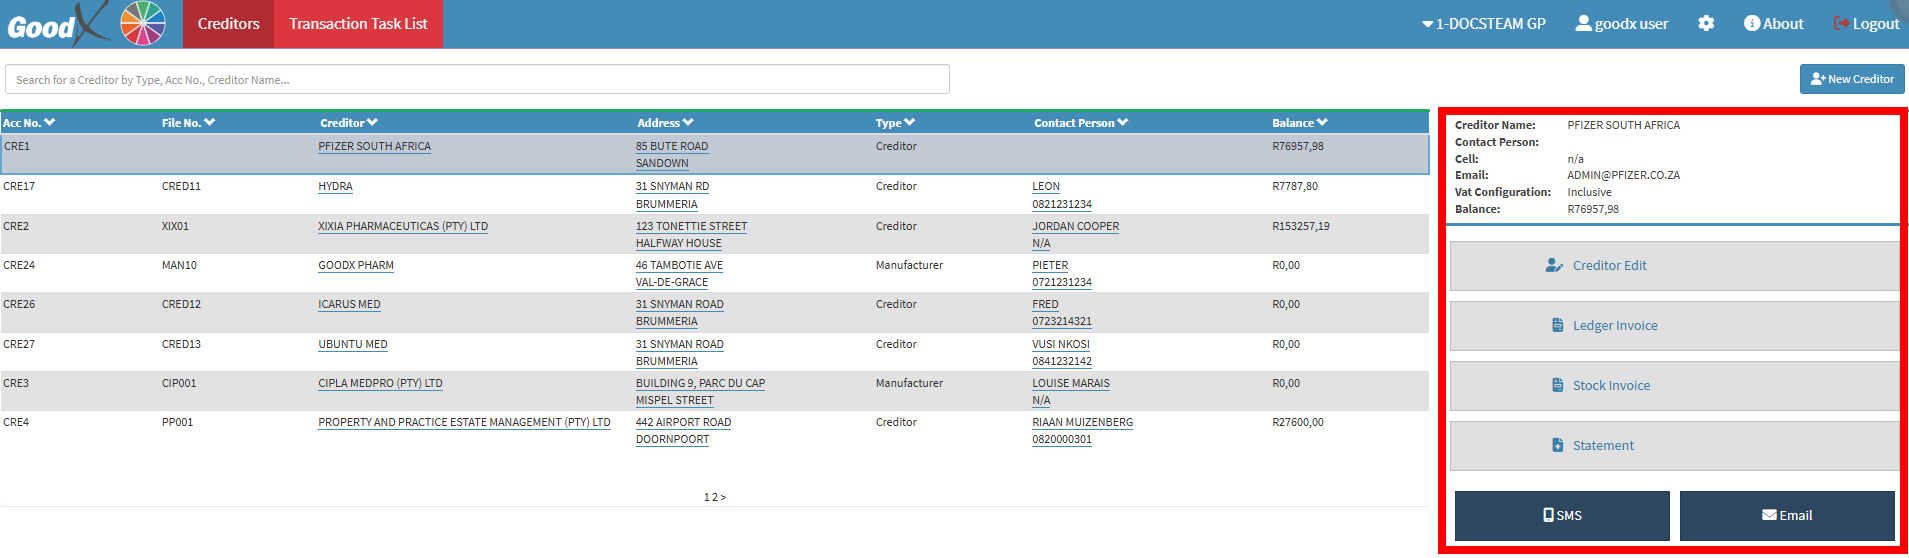This screenshot has height=558, width=1909.
Task: Open the Transaction Task List tab
Action: coord(358,23)
